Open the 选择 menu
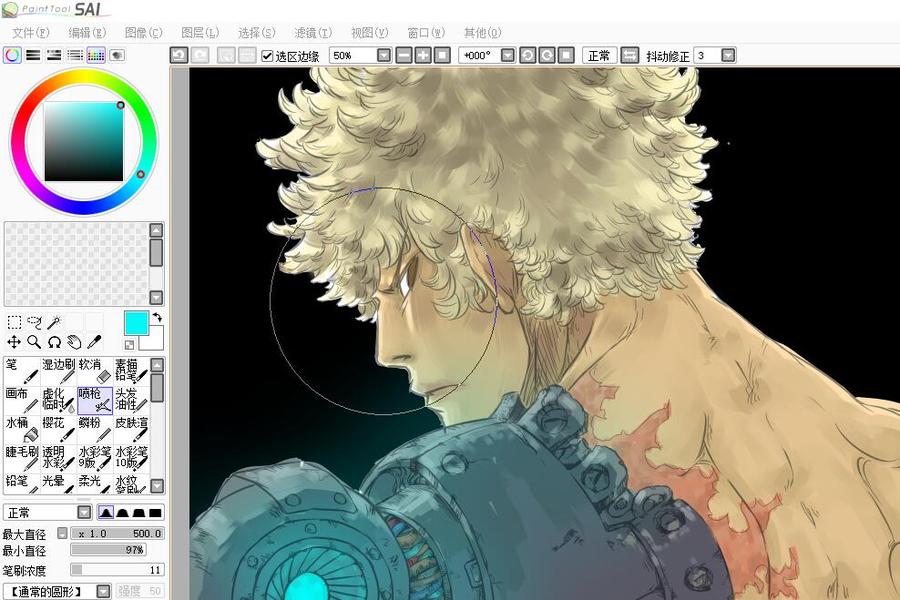This screenshot has width=900, height=600. (257, 33)
